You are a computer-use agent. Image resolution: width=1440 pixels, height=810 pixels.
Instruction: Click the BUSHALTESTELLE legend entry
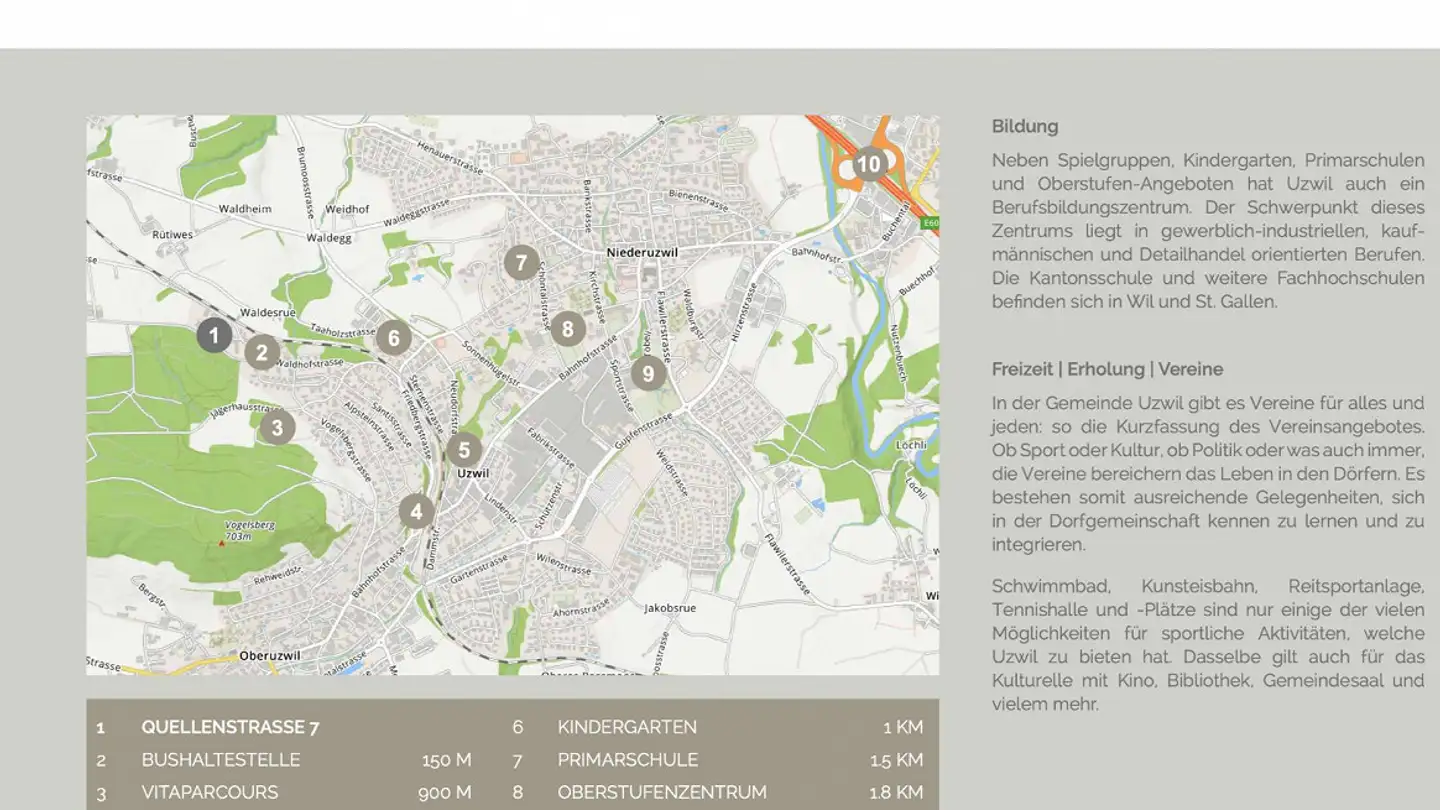(220, 760)
